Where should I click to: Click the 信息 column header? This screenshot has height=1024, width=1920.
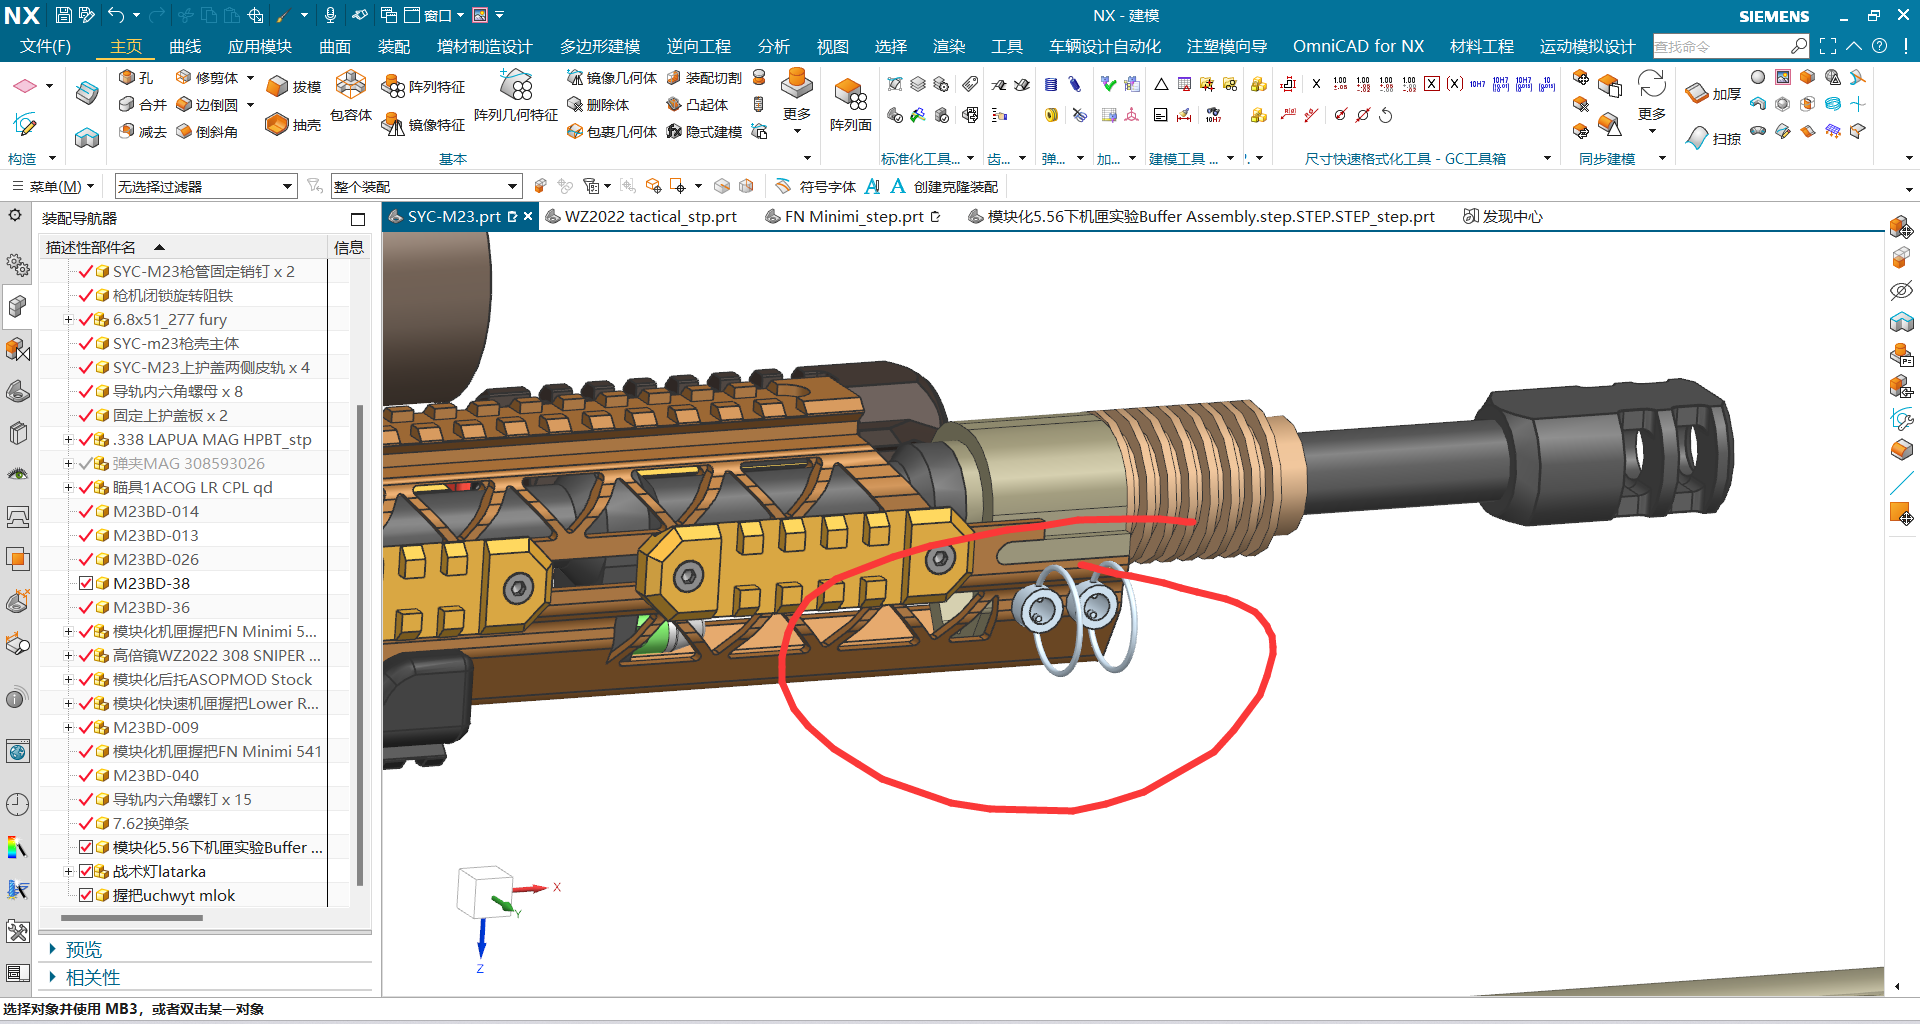[x=348, y=247]
